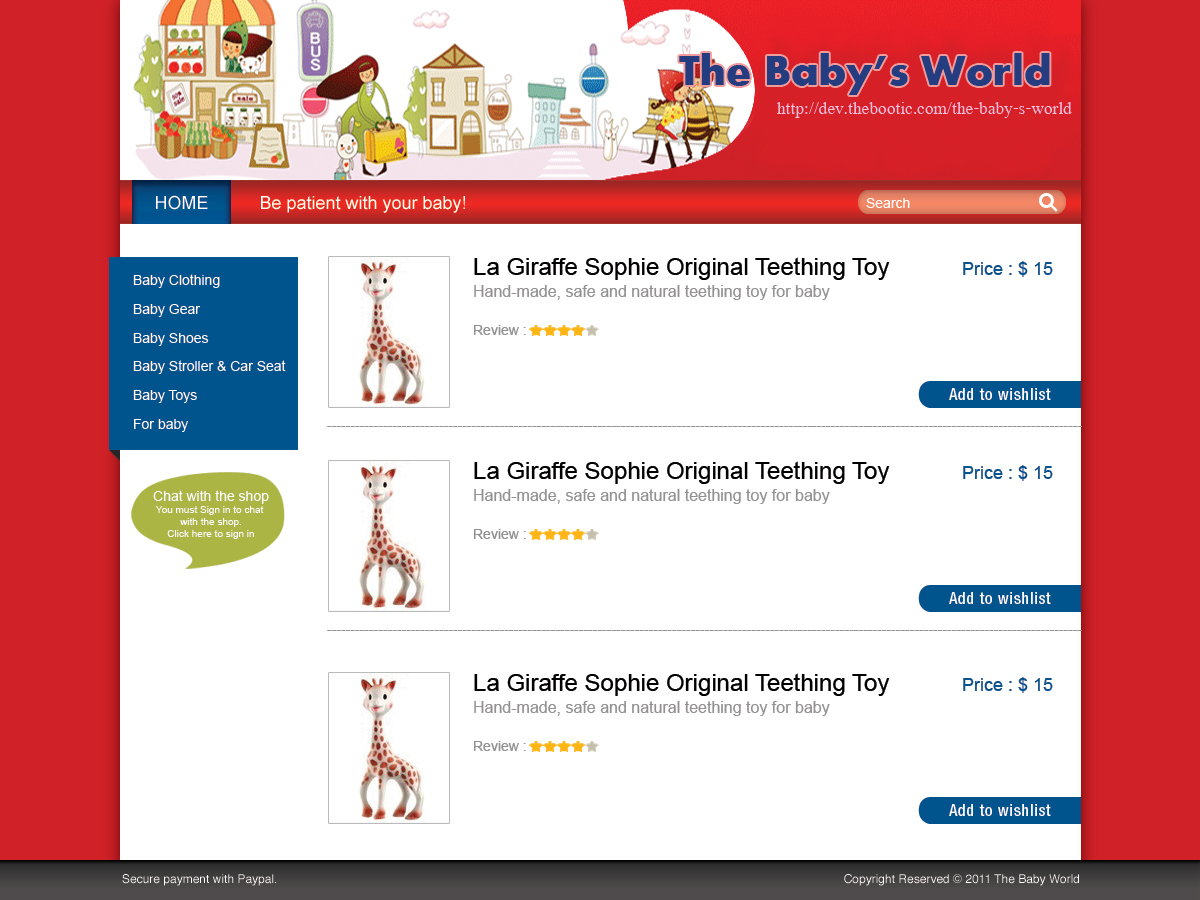Open the For baby category
This screenshot has width=1200, height=900.
[160, 424]
